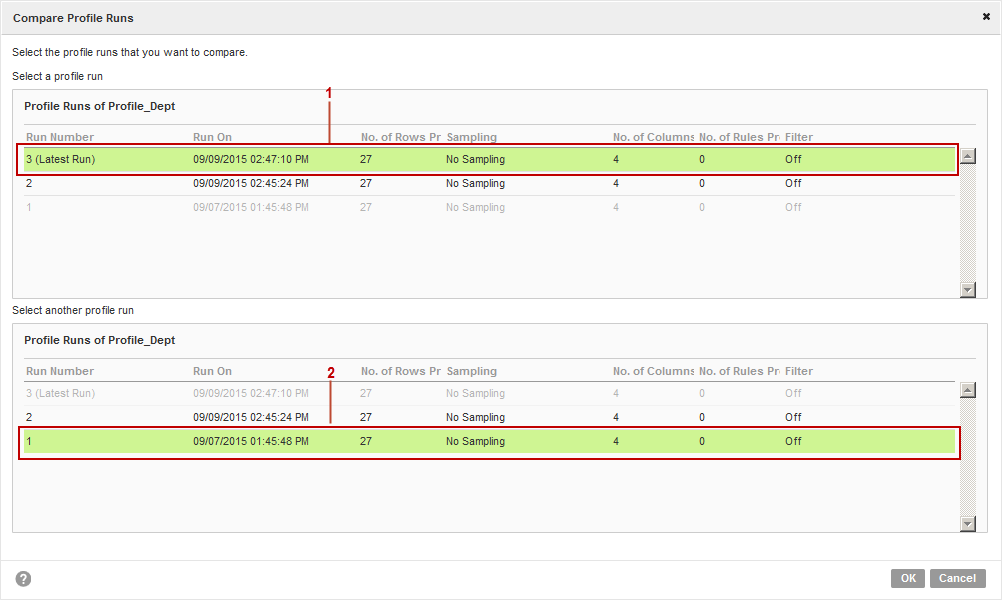This screenshot has height=600, width=1002.
Task: Sort top list by Run On column
Action: (212, 137)
